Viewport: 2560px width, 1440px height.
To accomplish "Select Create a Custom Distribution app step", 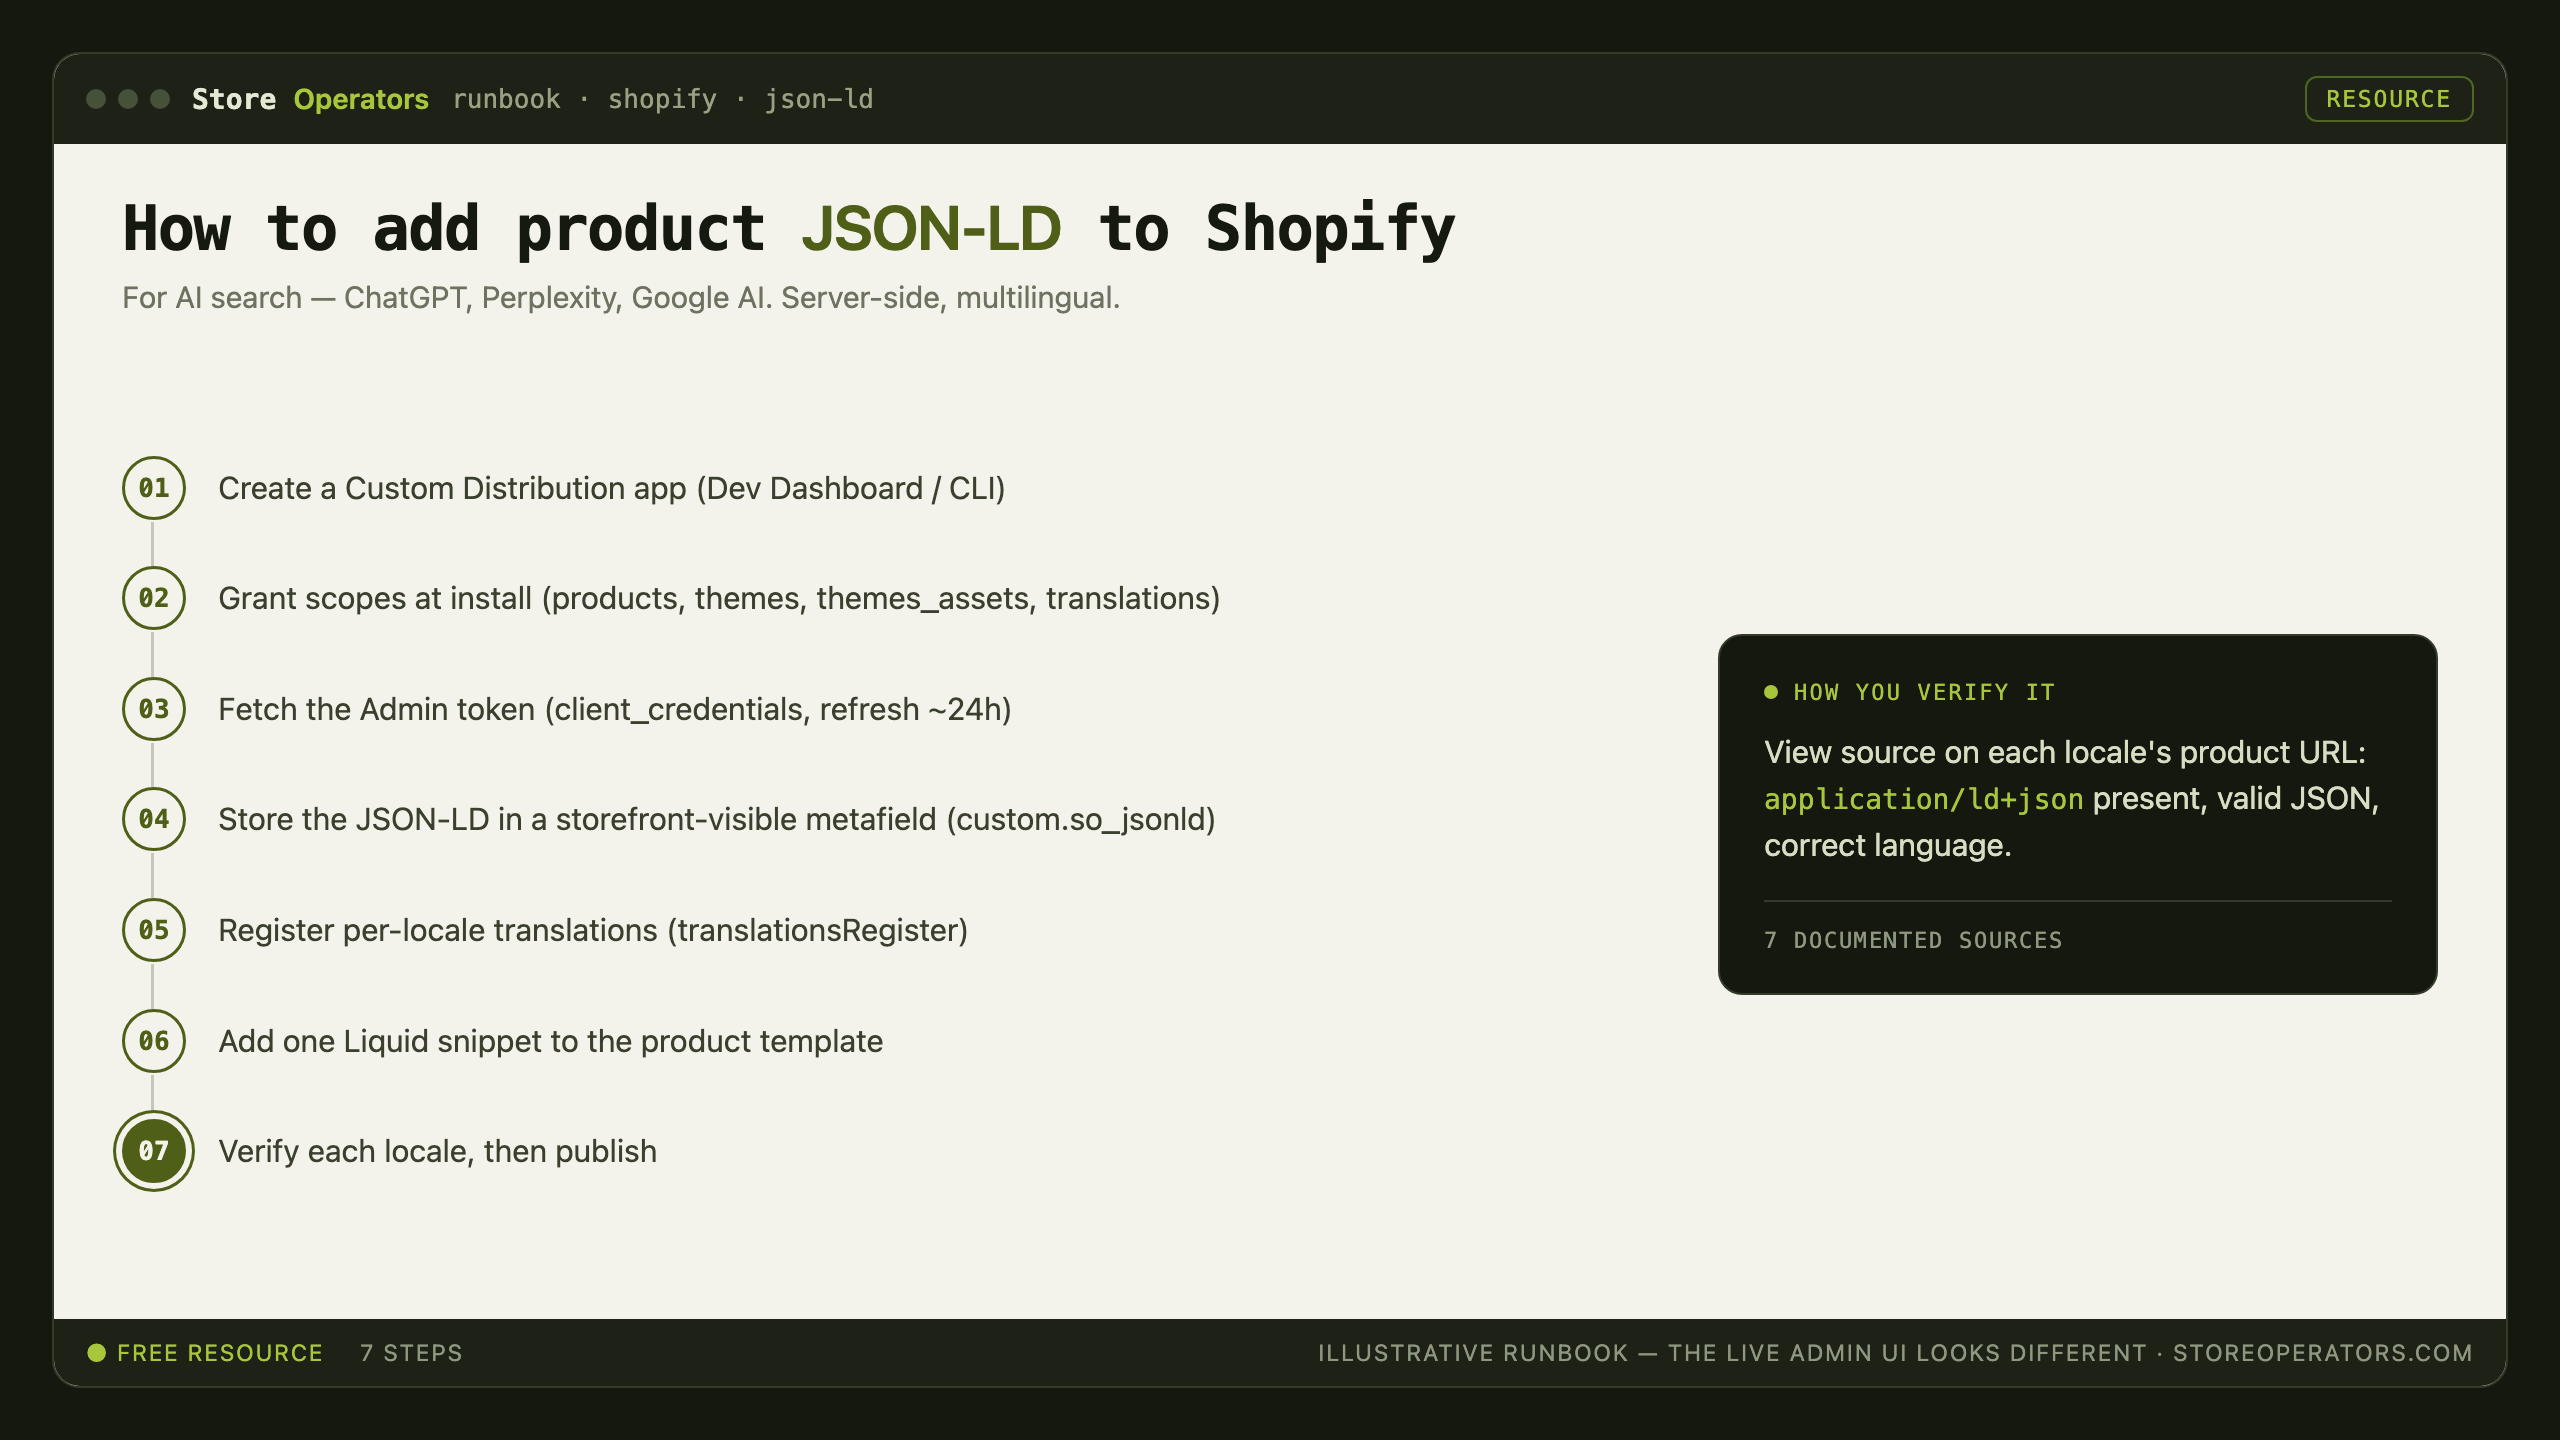I will (612, 488).
